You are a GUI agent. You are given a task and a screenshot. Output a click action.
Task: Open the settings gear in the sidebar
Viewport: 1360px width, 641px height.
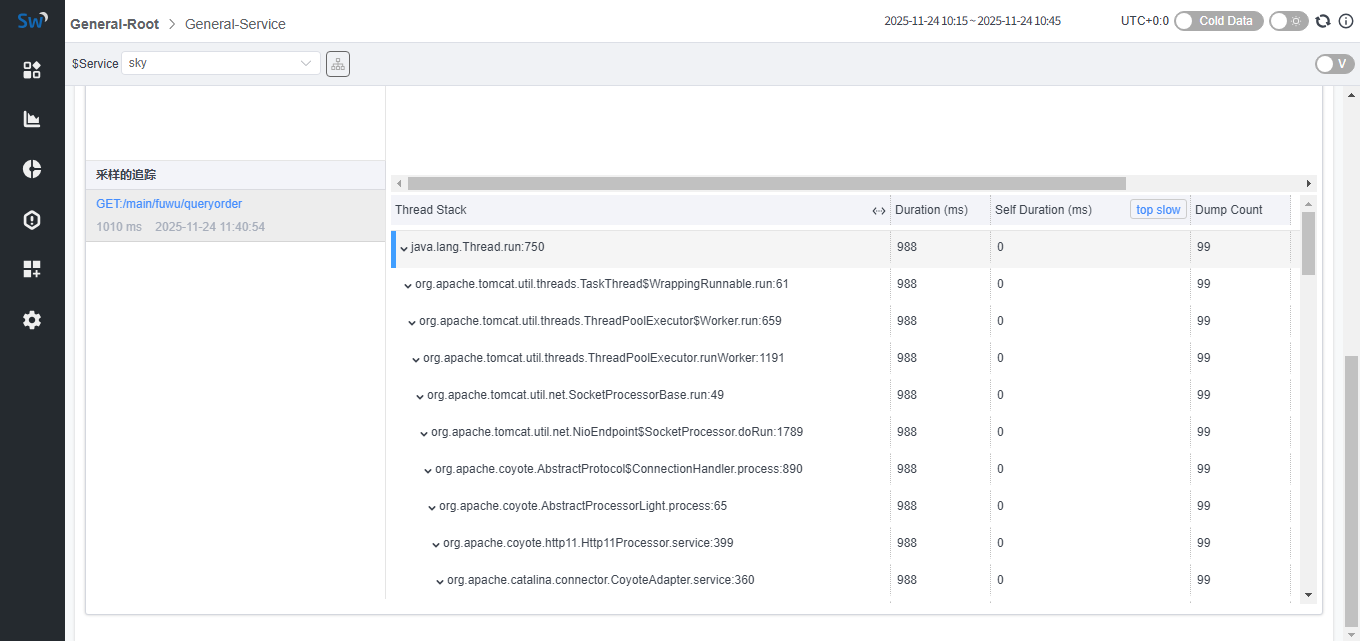point(32,320)
